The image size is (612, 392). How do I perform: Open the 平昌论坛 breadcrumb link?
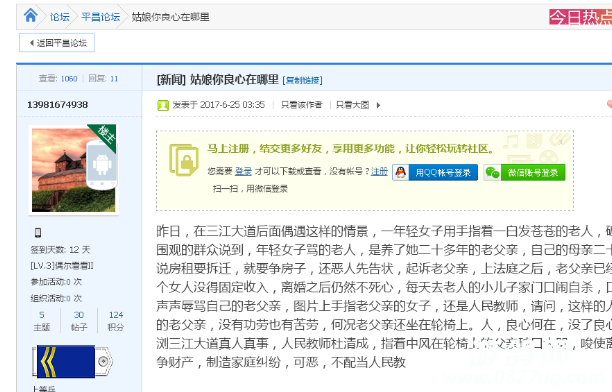(x=101, y=17)
